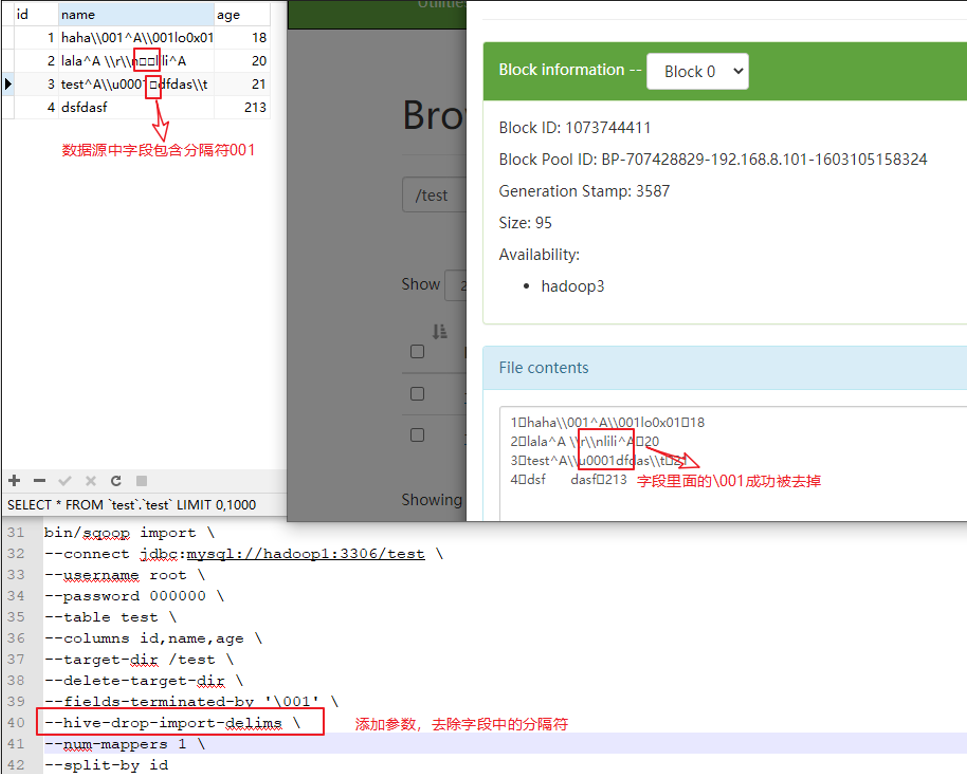Select the age cell with 213
Image resolution: width=967 pixels, height=774 pixels.
pos(242,107)
